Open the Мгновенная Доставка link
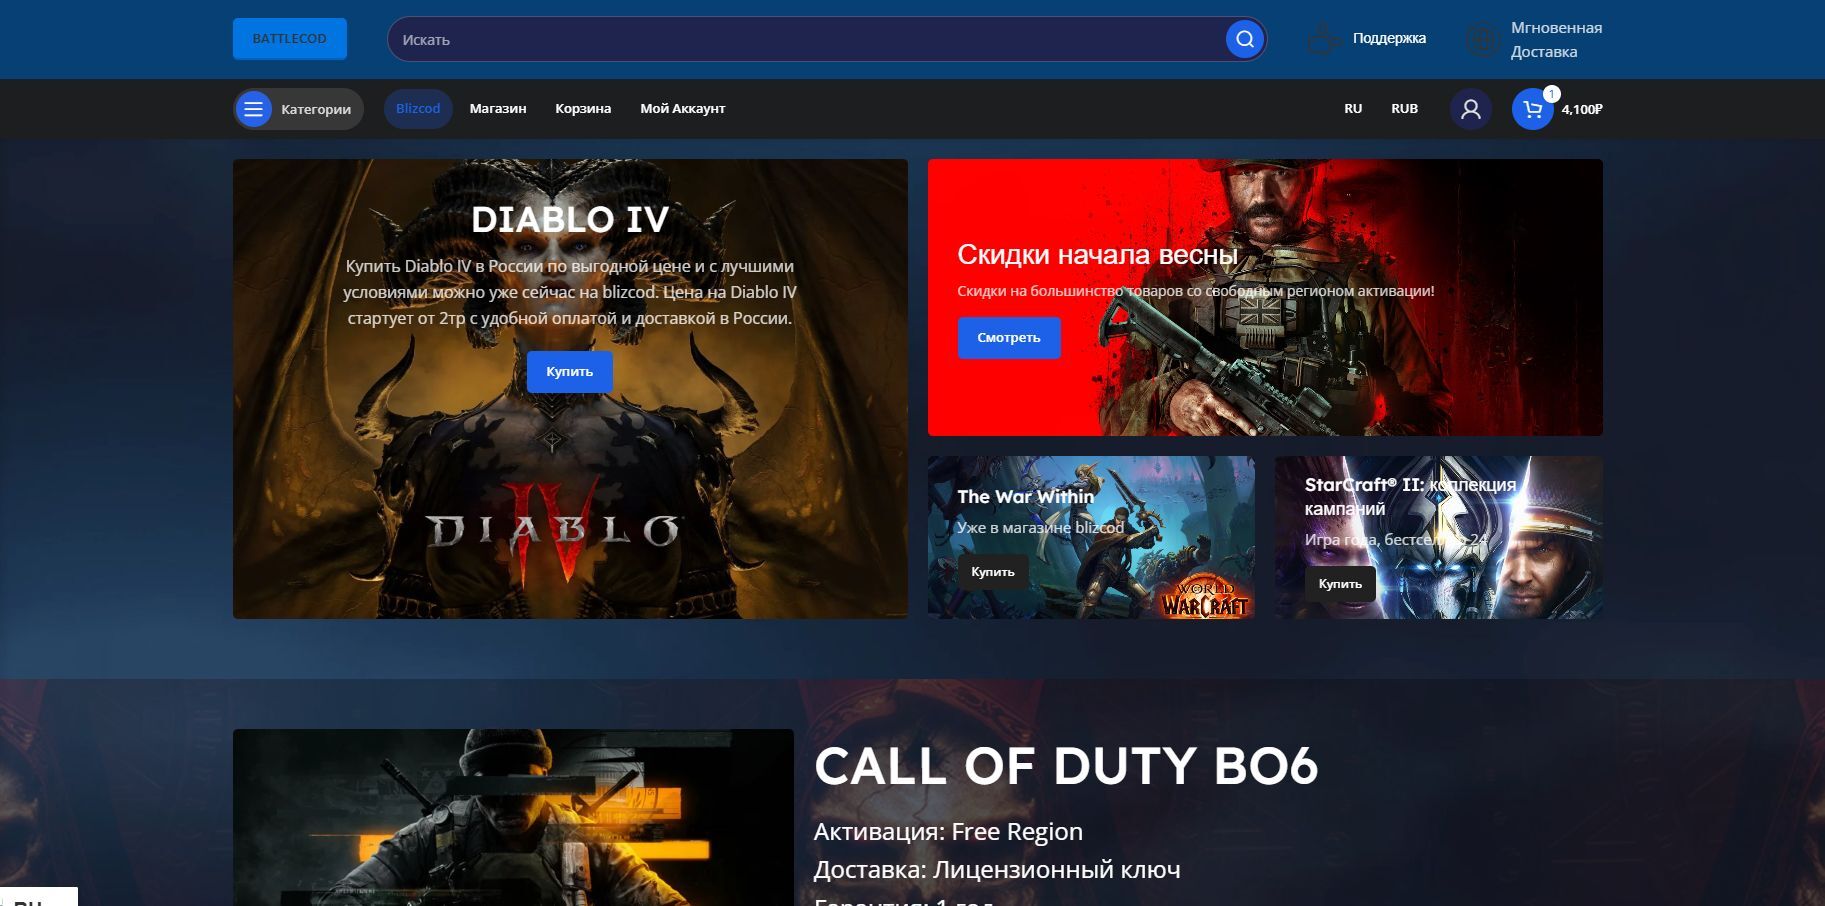Image resolution: width=1825 pixels, height=906 pixels. pyautogui.click(x=1556, y=39)
